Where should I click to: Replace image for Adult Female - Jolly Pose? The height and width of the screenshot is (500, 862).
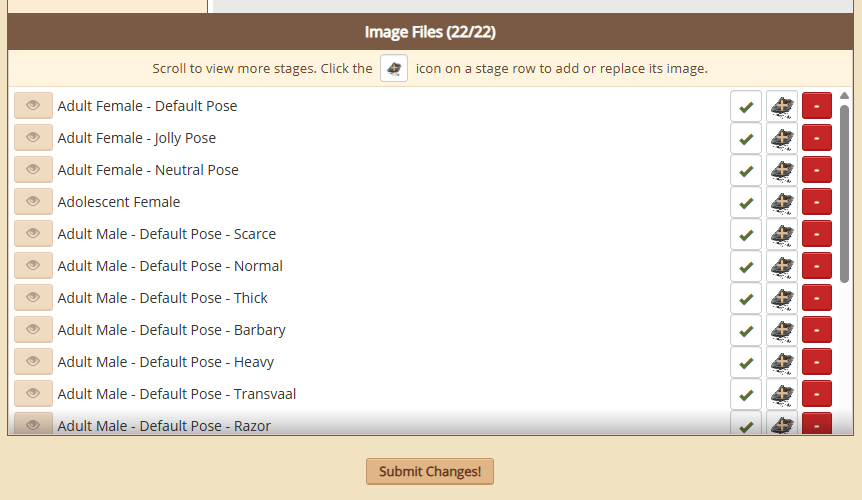click(x=781, y=138)
